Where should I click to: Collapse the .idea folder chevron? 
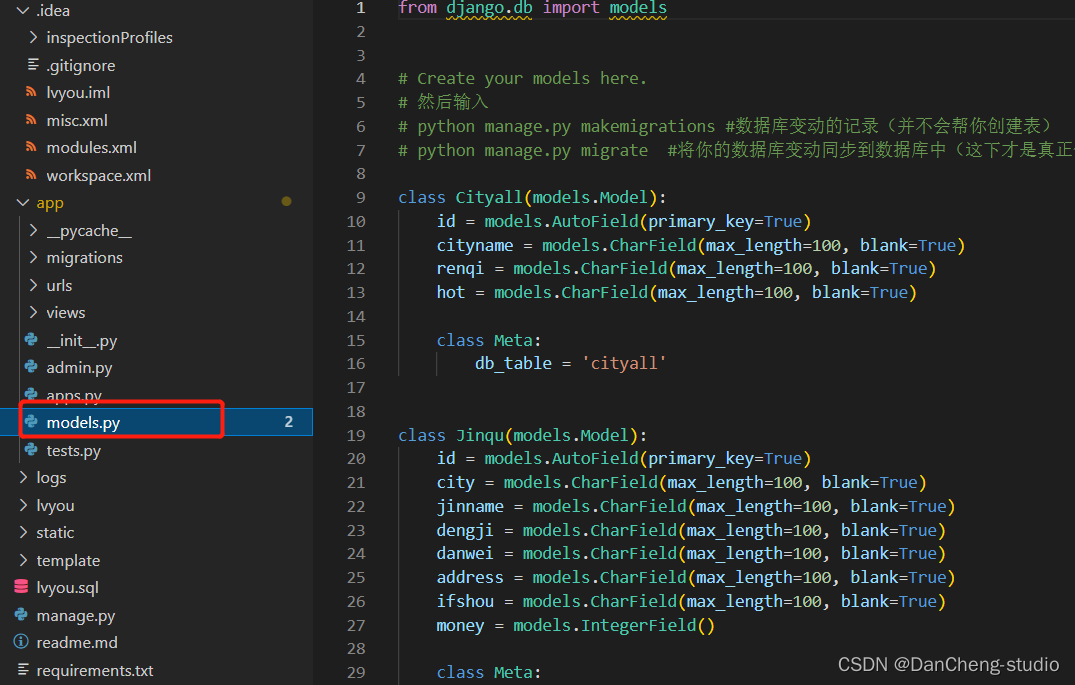coord(23,10)
